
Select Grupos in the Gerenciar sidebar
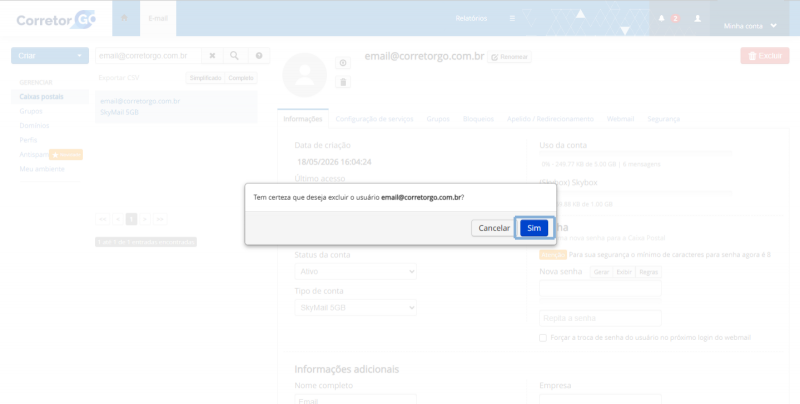[x=31, y=111]
